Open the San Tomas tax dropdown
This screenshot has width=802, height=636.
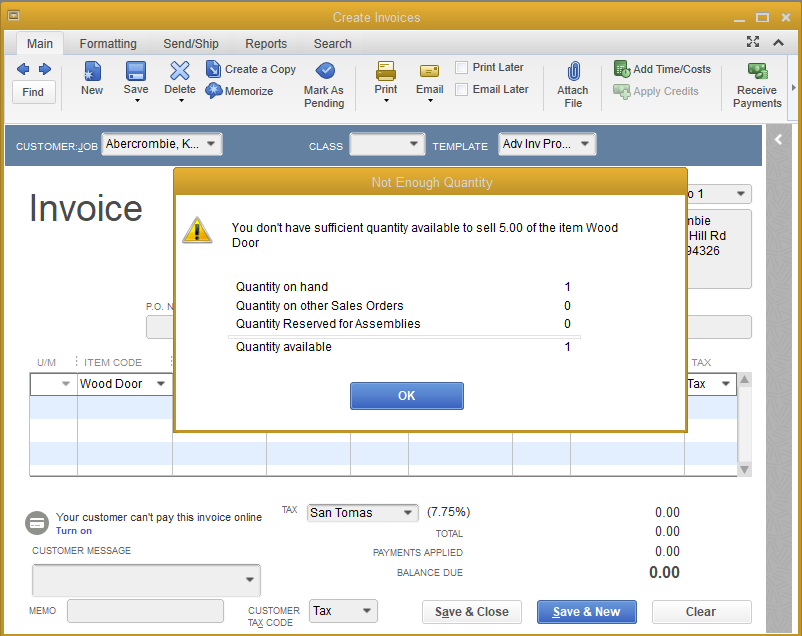(408, 513)
